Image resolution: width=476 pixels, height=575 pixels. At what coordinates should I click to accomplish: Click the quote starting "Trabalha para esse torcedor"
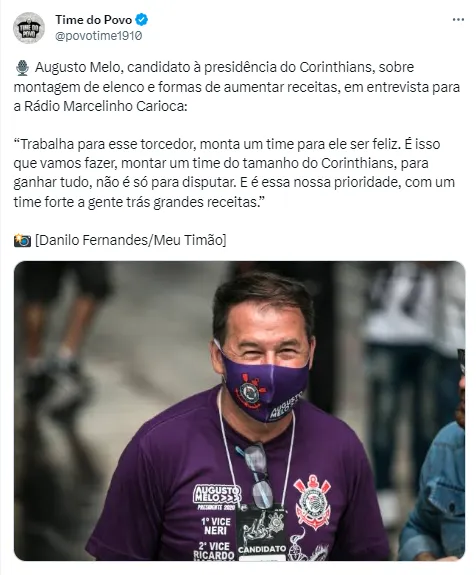click(x=234, y=173)
